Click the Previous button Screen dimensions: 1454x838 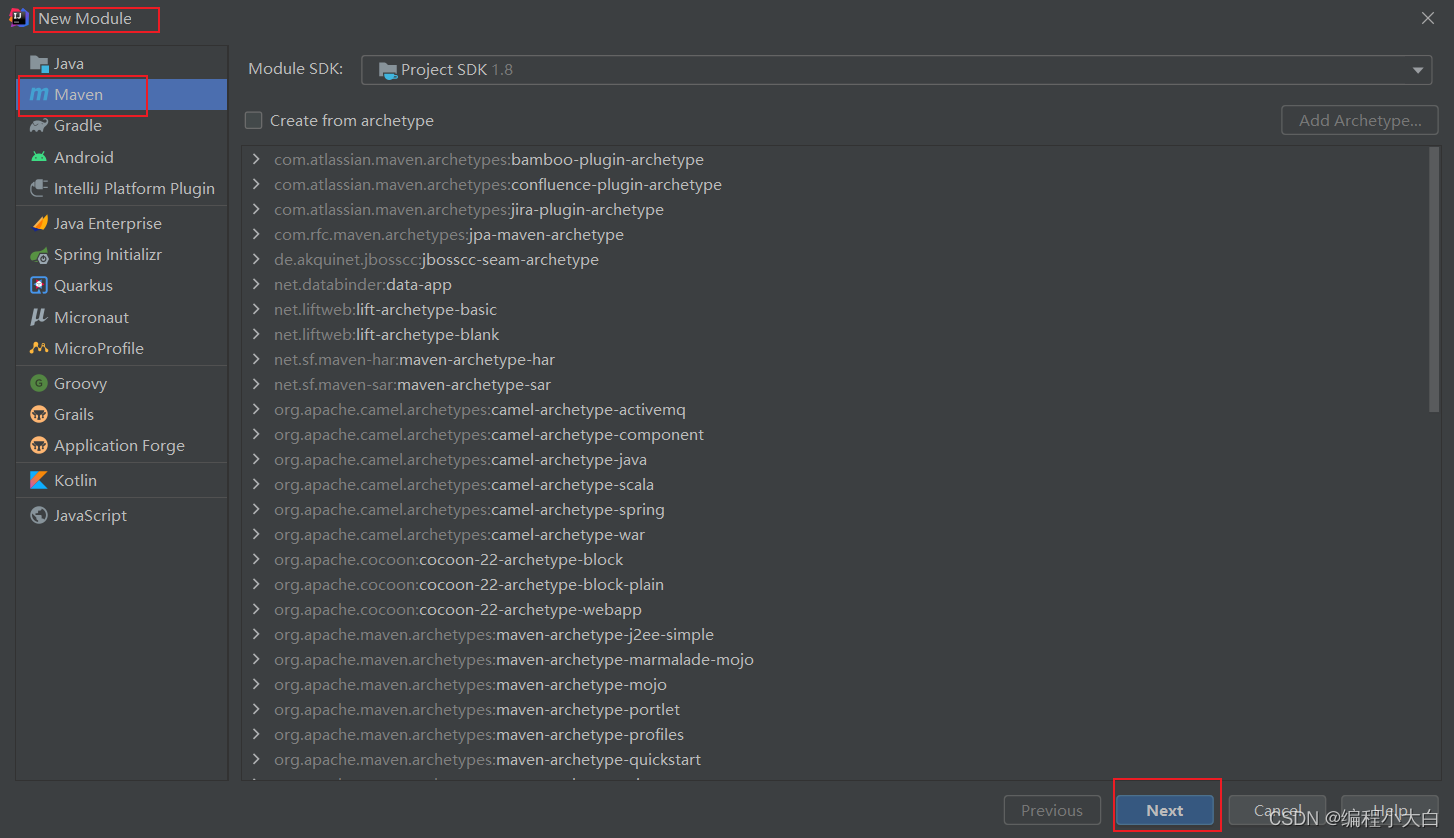coord(1052,810)
